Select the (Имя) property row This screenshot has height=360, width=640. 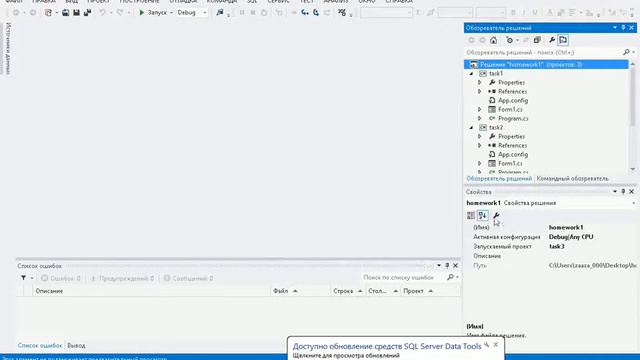(x=550, y=227)
